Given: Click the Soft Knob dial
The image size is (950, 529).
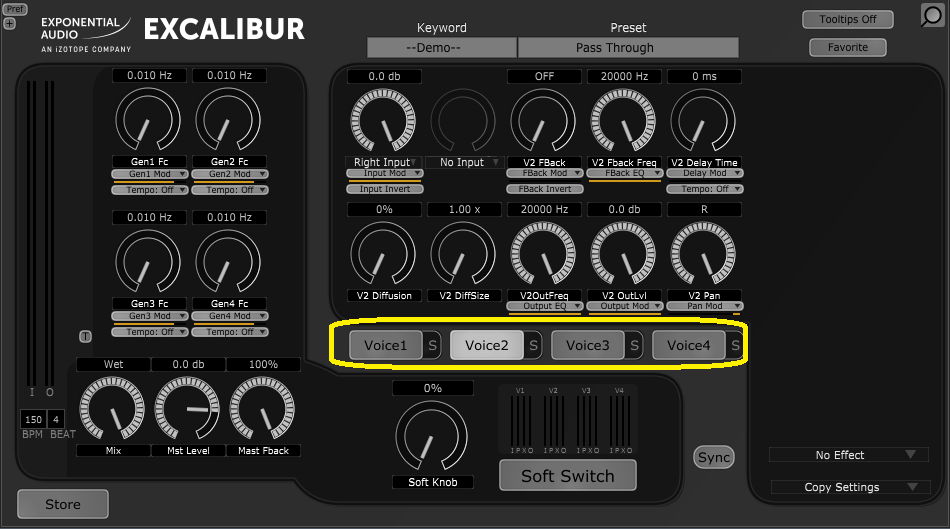Looking at the screenshot, I should click(x=431, y=436).
